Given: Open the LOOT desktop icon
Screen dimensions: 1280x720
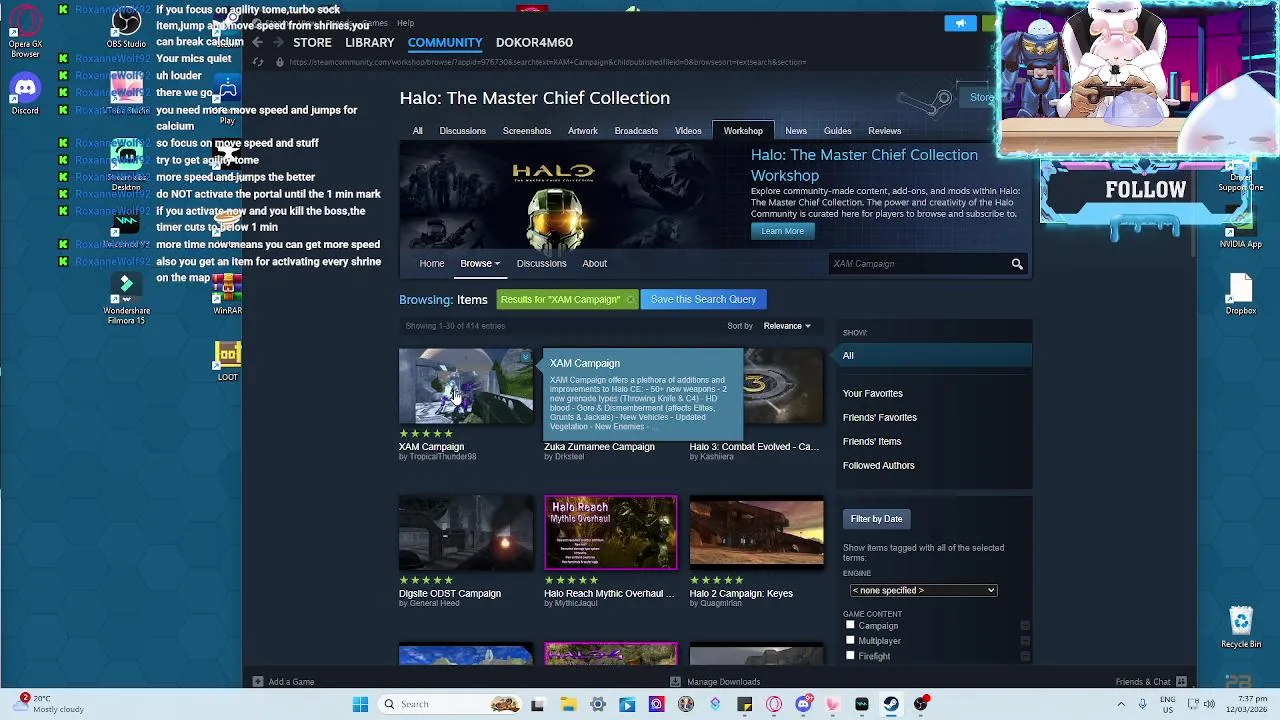Looking at the screenshot, I should [x=228, y=361].
